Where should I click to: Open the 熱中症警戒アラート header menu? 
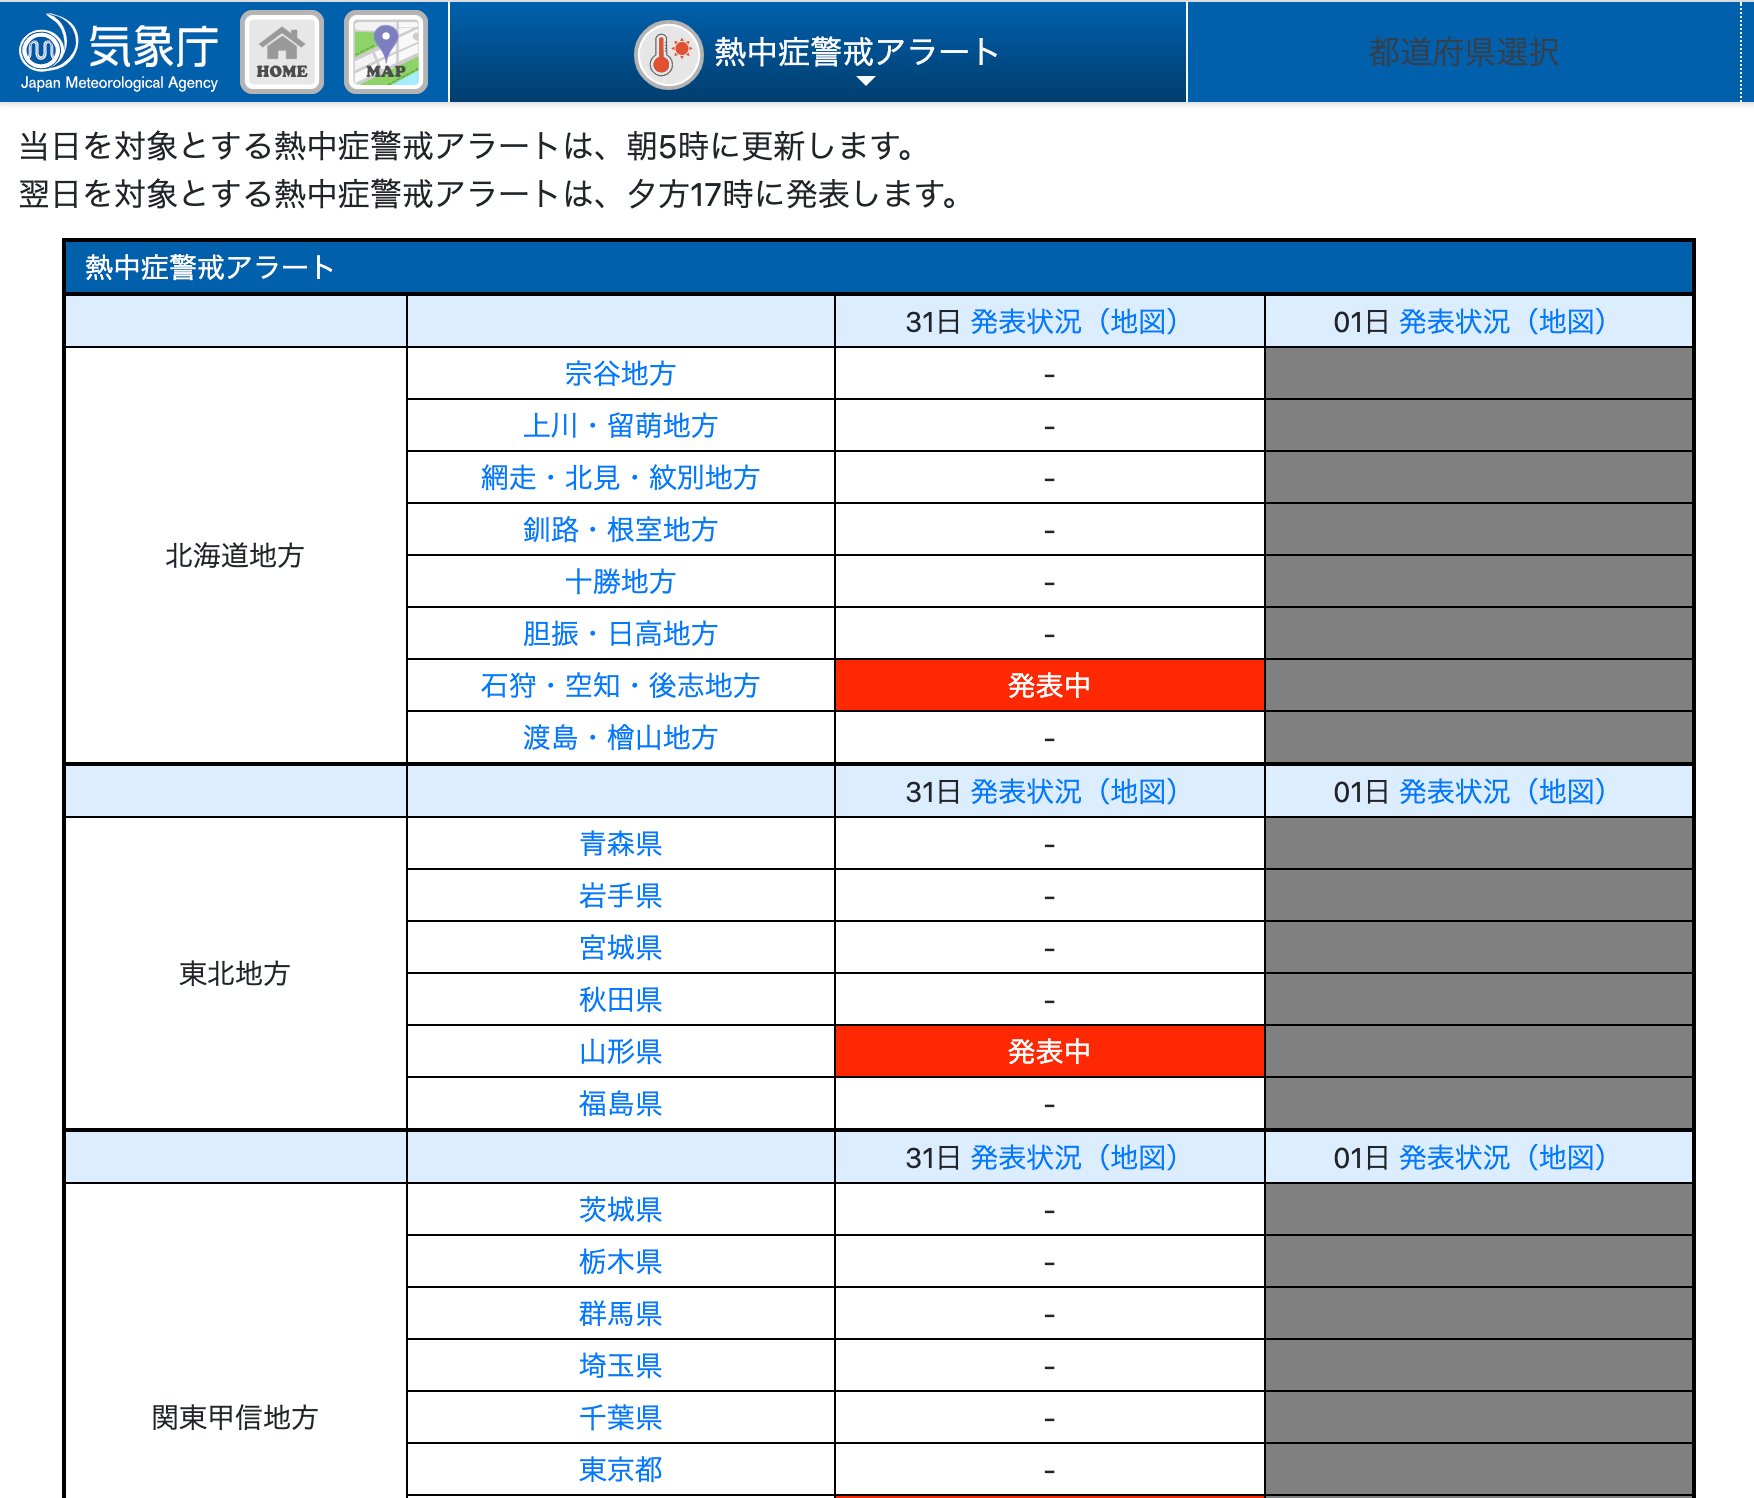[x=818, y=52]
